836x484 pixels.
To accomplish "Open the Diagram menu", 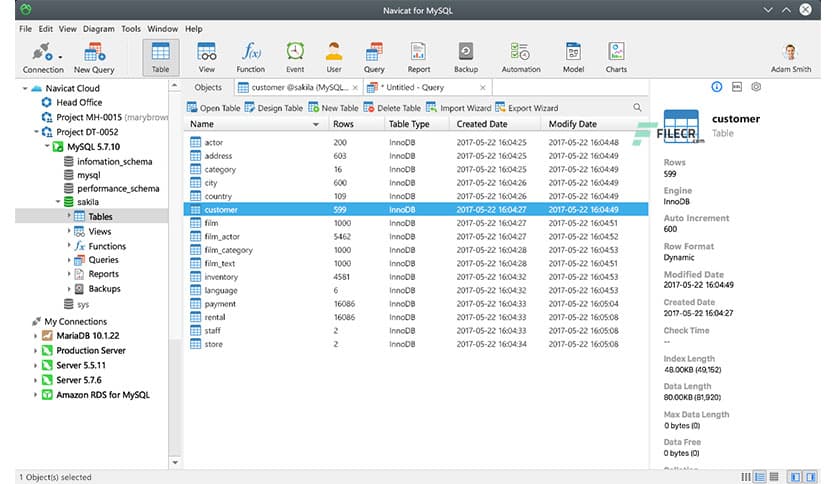I will [x=98, y=29].
